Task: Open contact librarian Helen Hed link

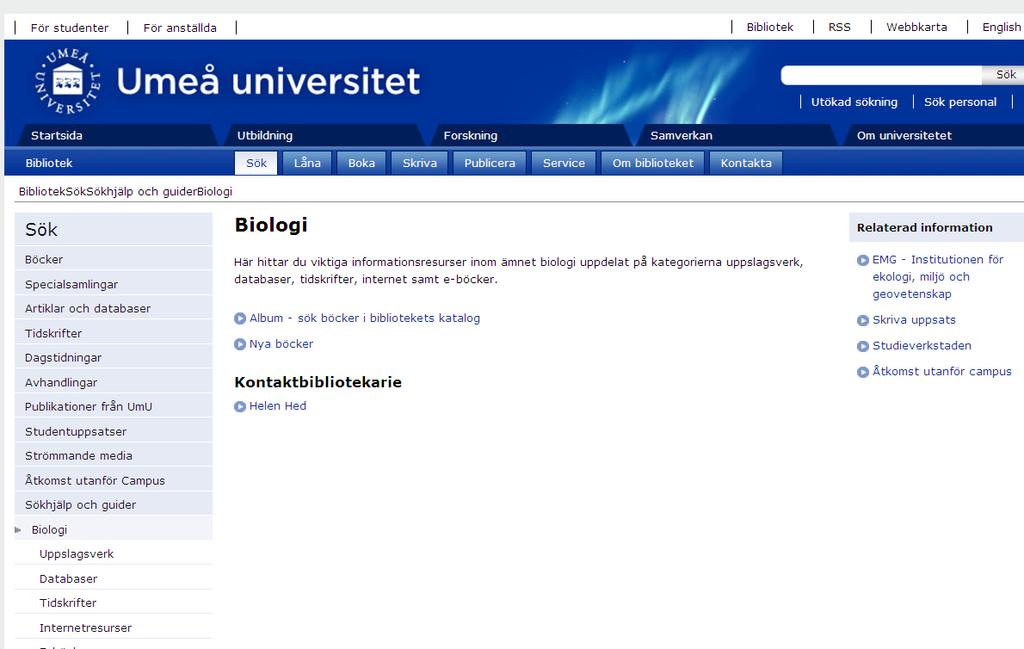Action: (278, 405)
